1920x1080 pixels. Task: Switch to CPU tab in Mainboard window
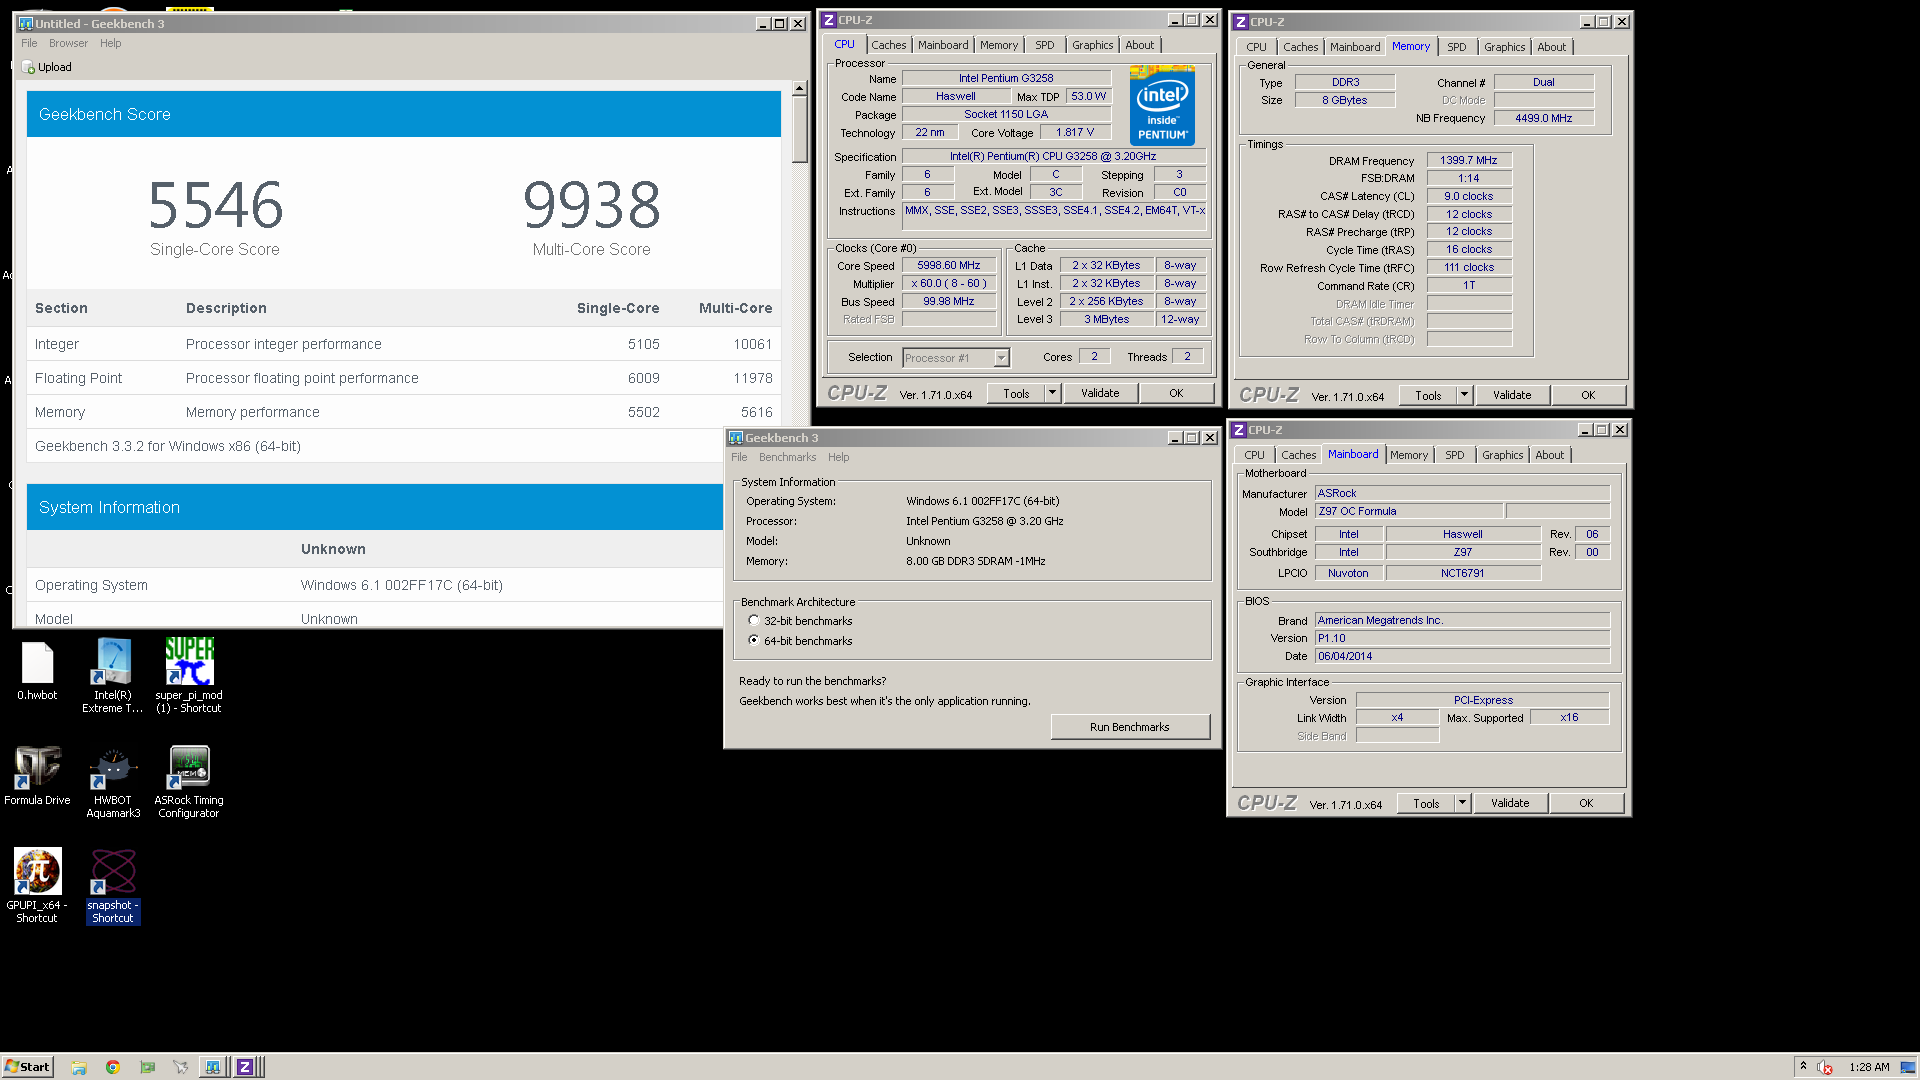click(x=1254, y=455)
